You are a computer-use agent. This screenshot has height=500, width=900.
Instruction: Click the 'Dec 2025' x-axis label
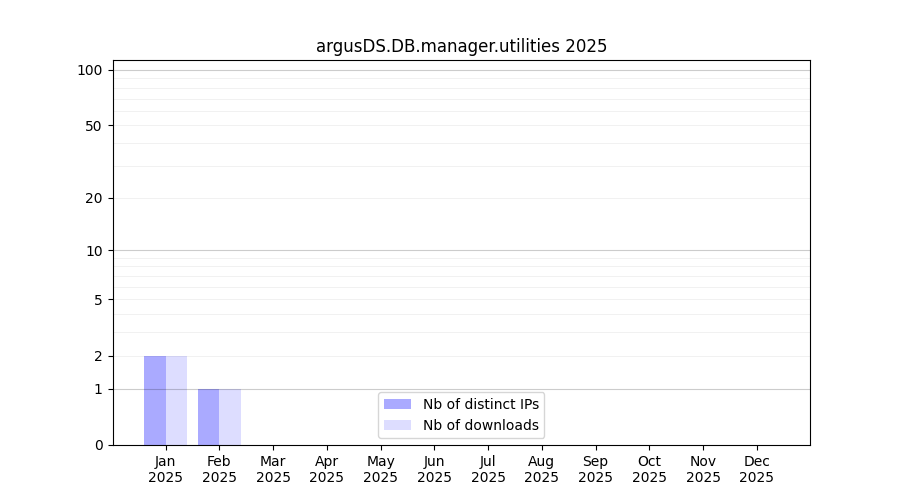coord(756,469)
